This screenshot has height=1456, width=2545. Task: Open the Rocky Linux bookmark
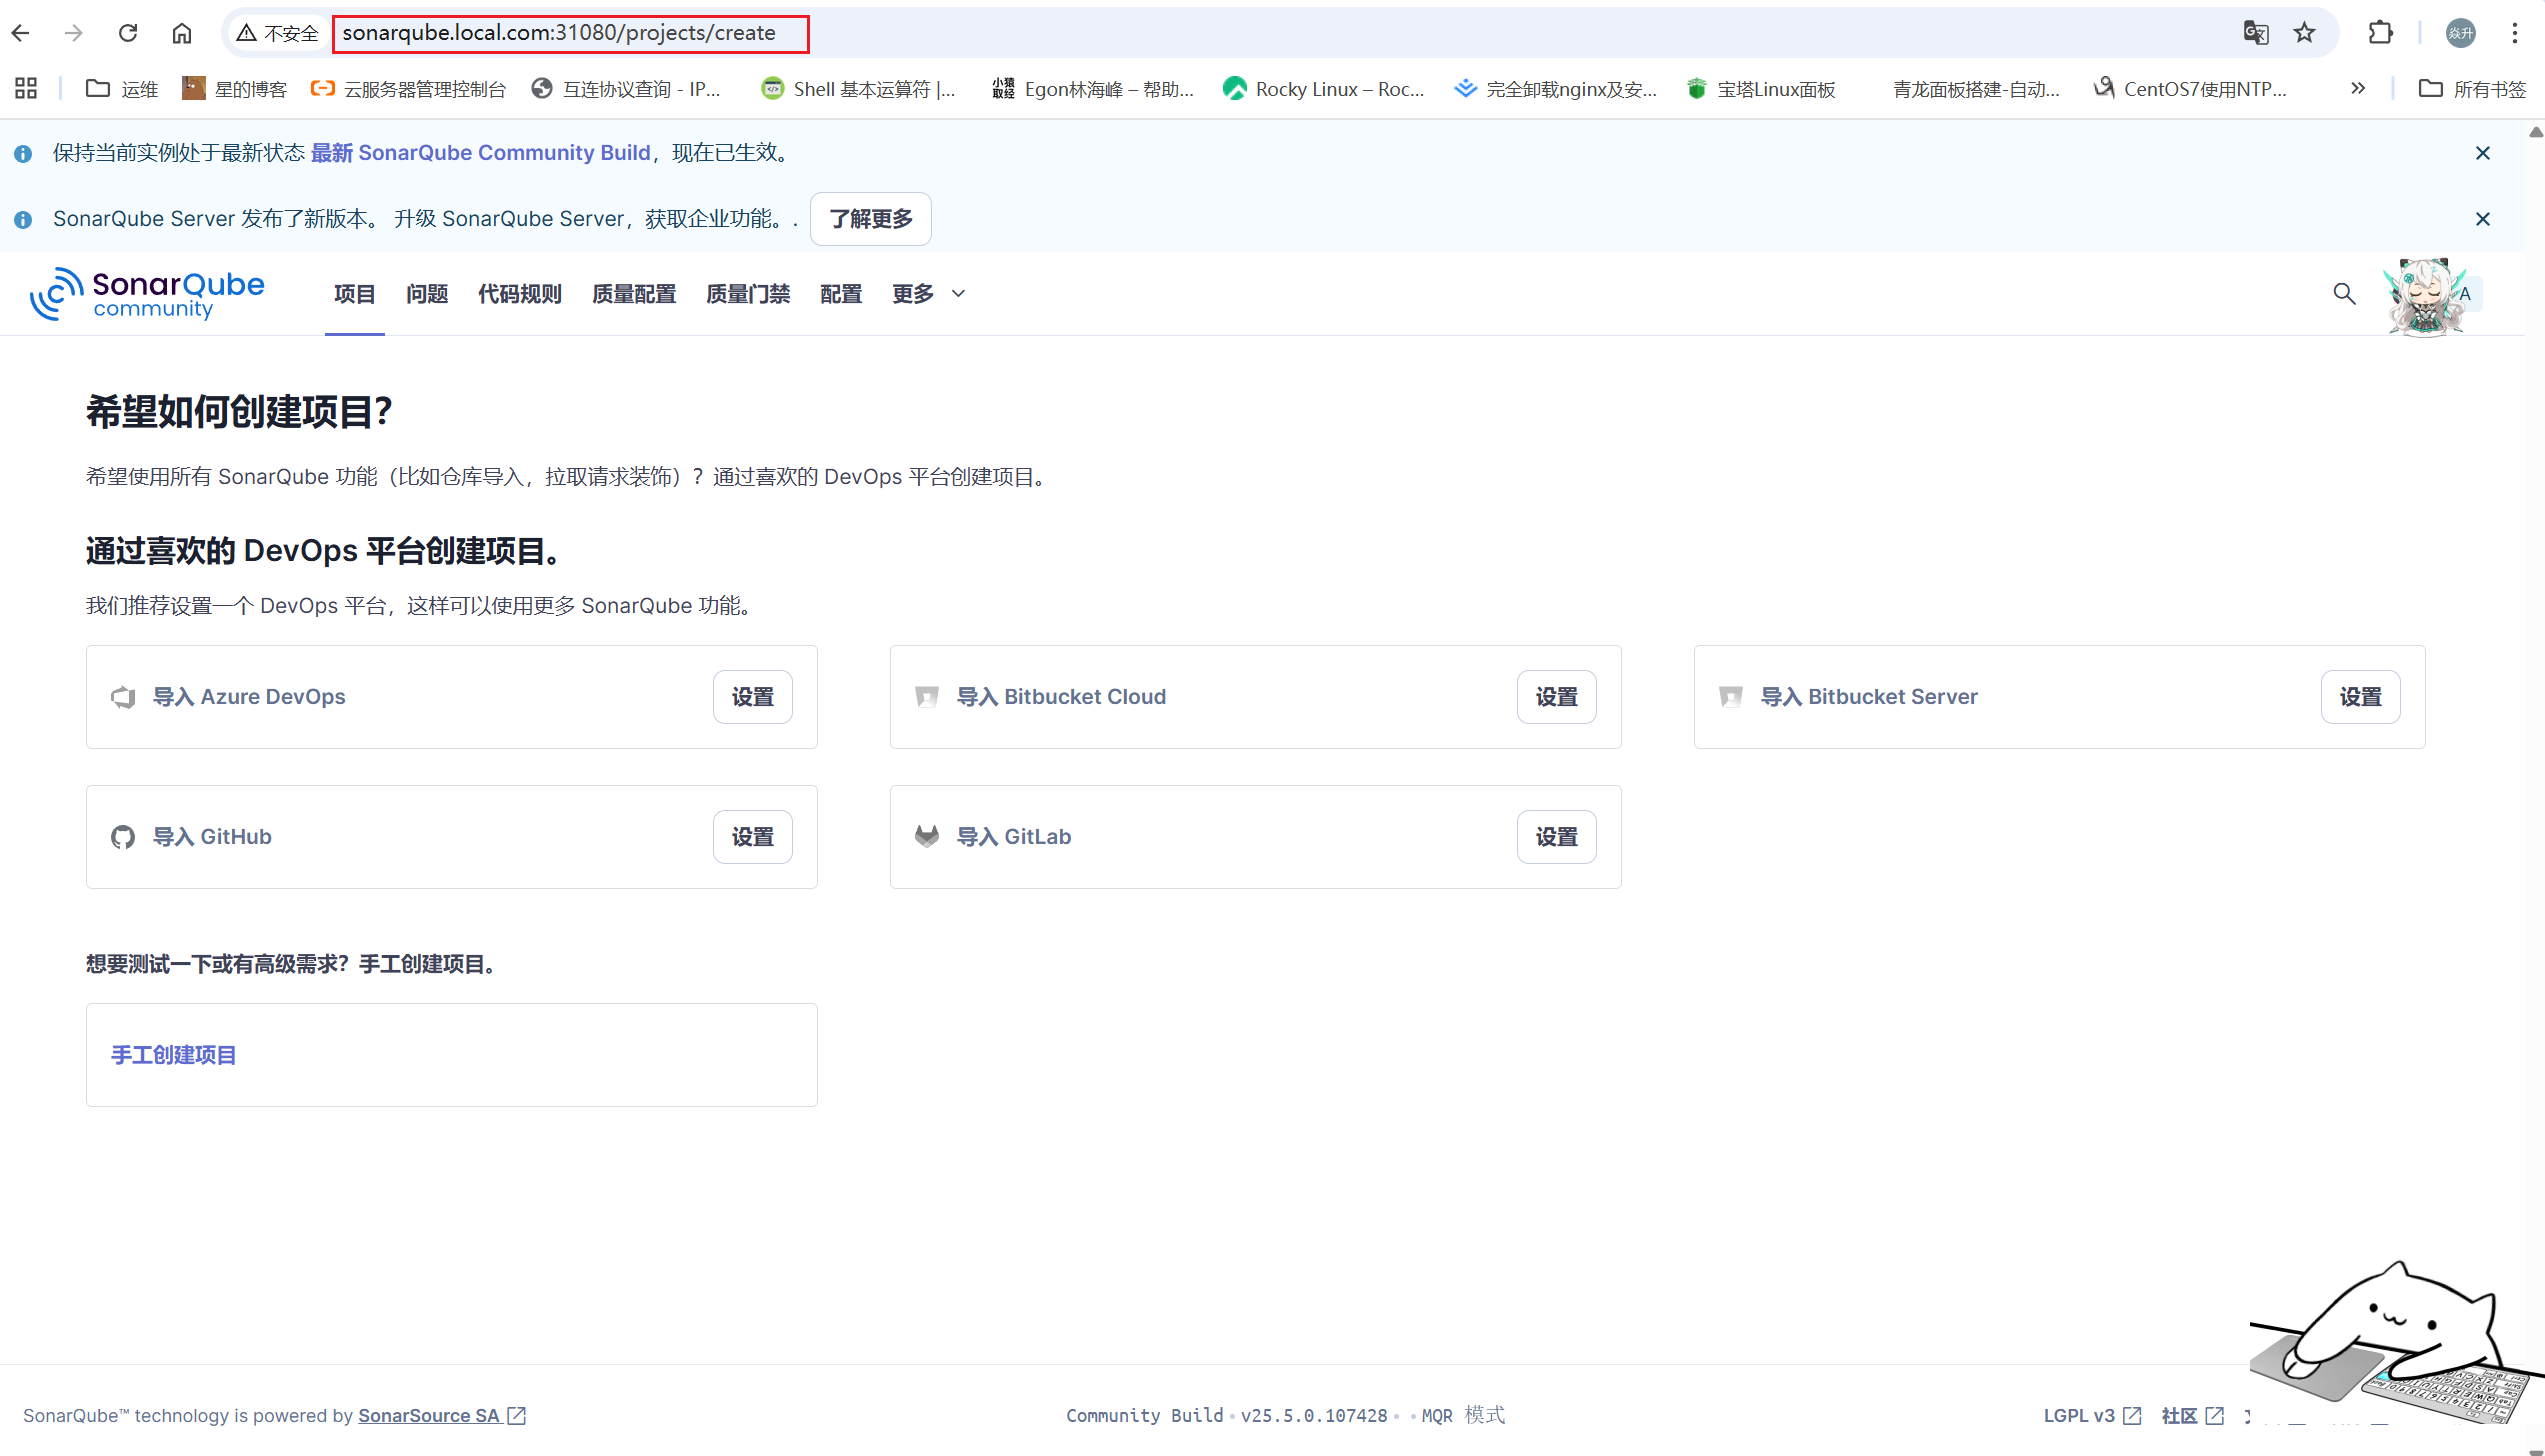coord(1324,89)
